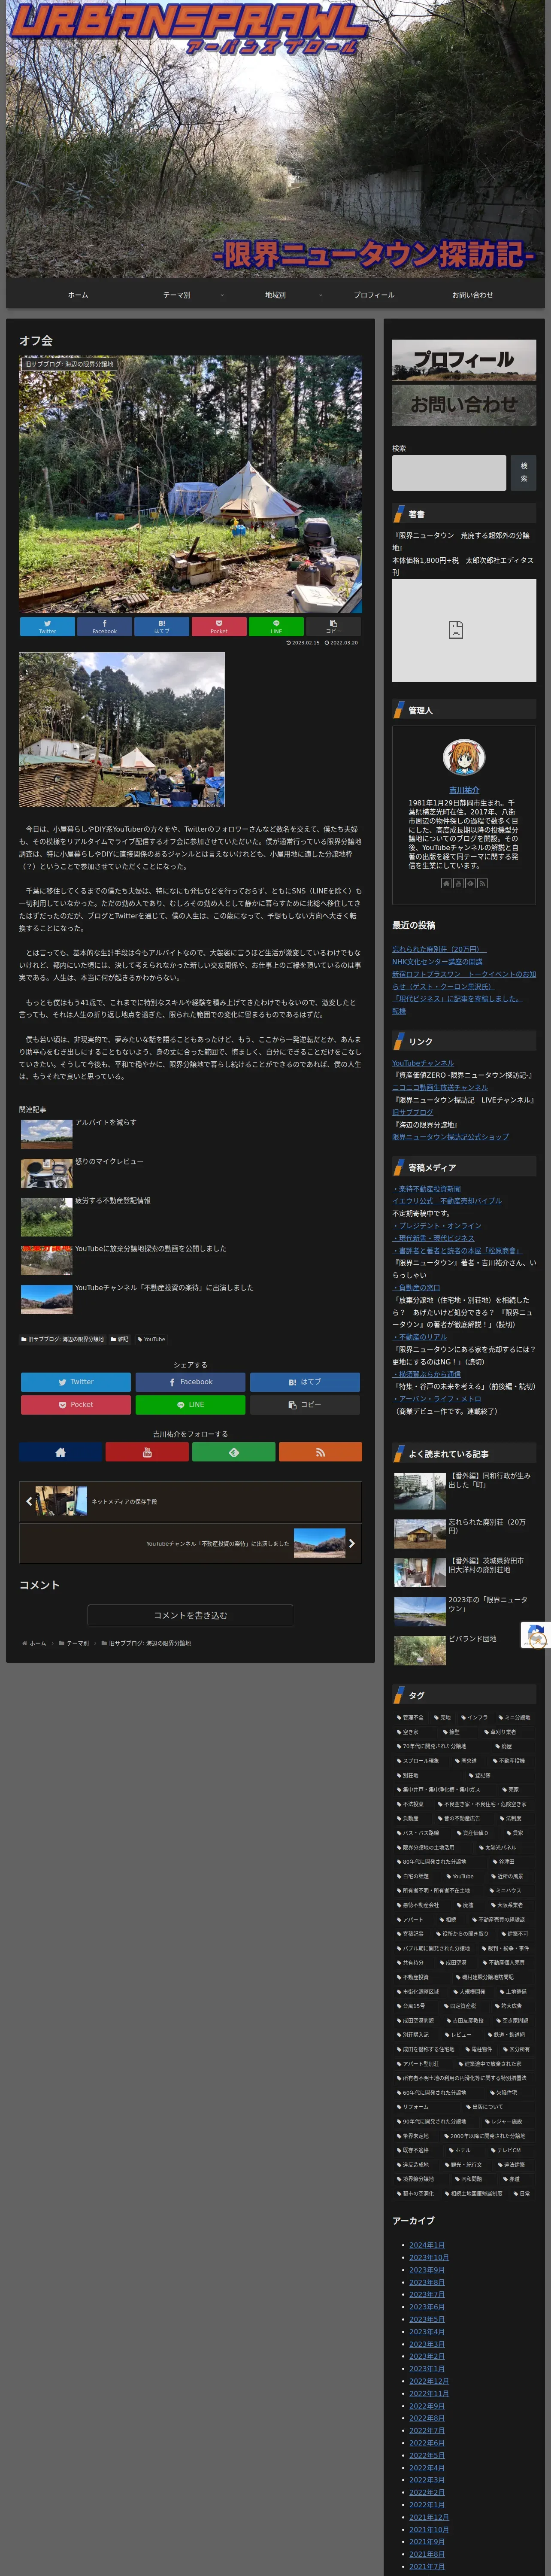
Task: Share via the large Pocket button
Action: (76, 1405)
